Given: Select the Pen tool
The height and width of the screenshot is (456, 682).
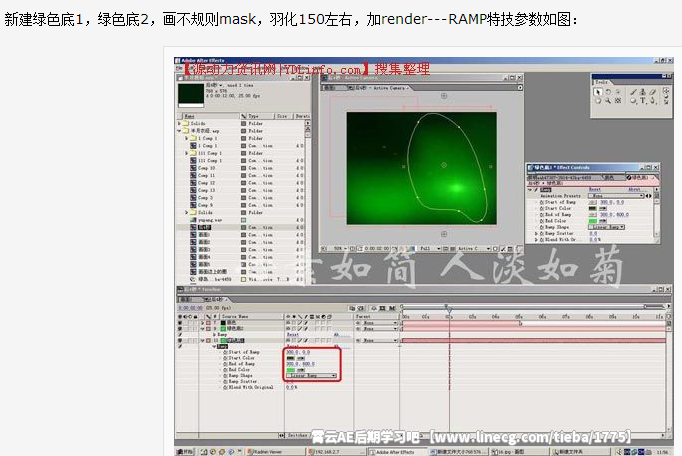Looking at the screenshot, I should 652,101.
